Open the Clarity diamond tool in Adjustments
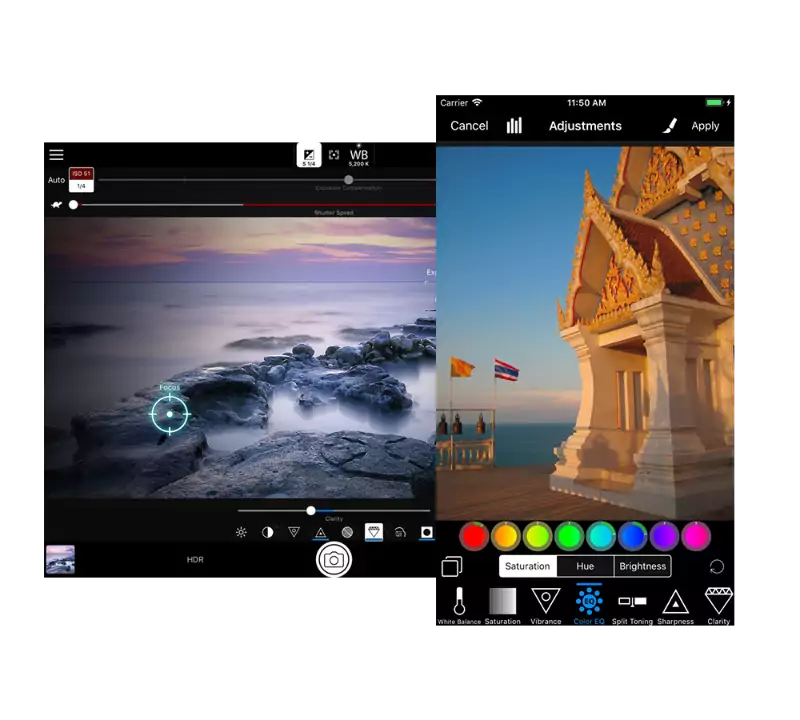The width and height of the screenshot is (800, 720). (x=718, y=605)
